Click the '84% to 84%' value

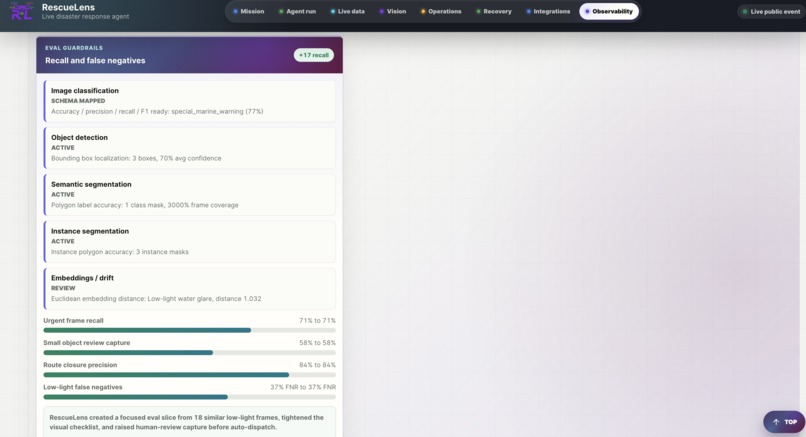[317, 365]
